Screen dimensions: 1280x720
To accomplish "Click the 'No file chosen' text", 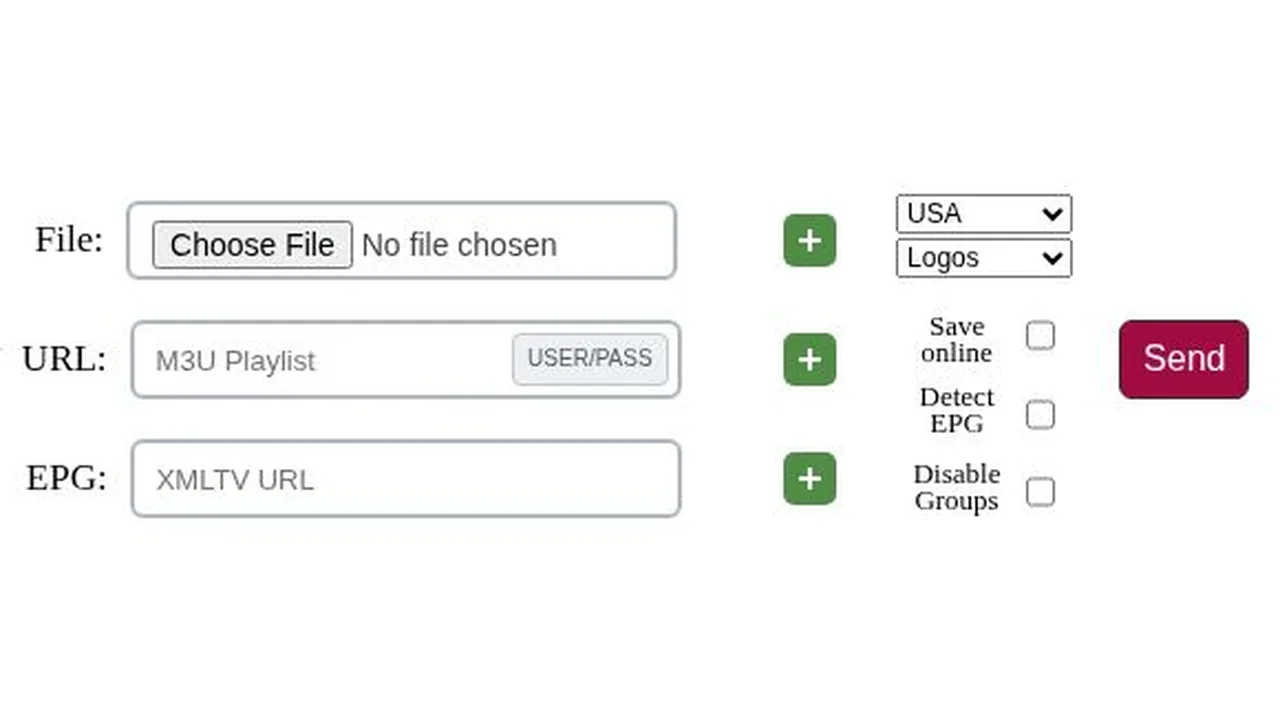I will click(459, 245).
